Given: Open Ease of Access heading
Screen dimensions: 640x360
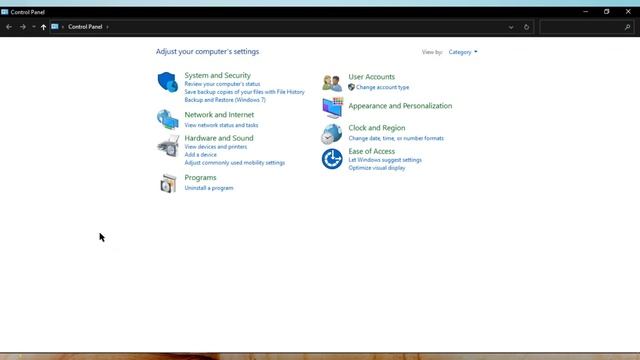Looking at the screenshot, I should coord(371,151).
